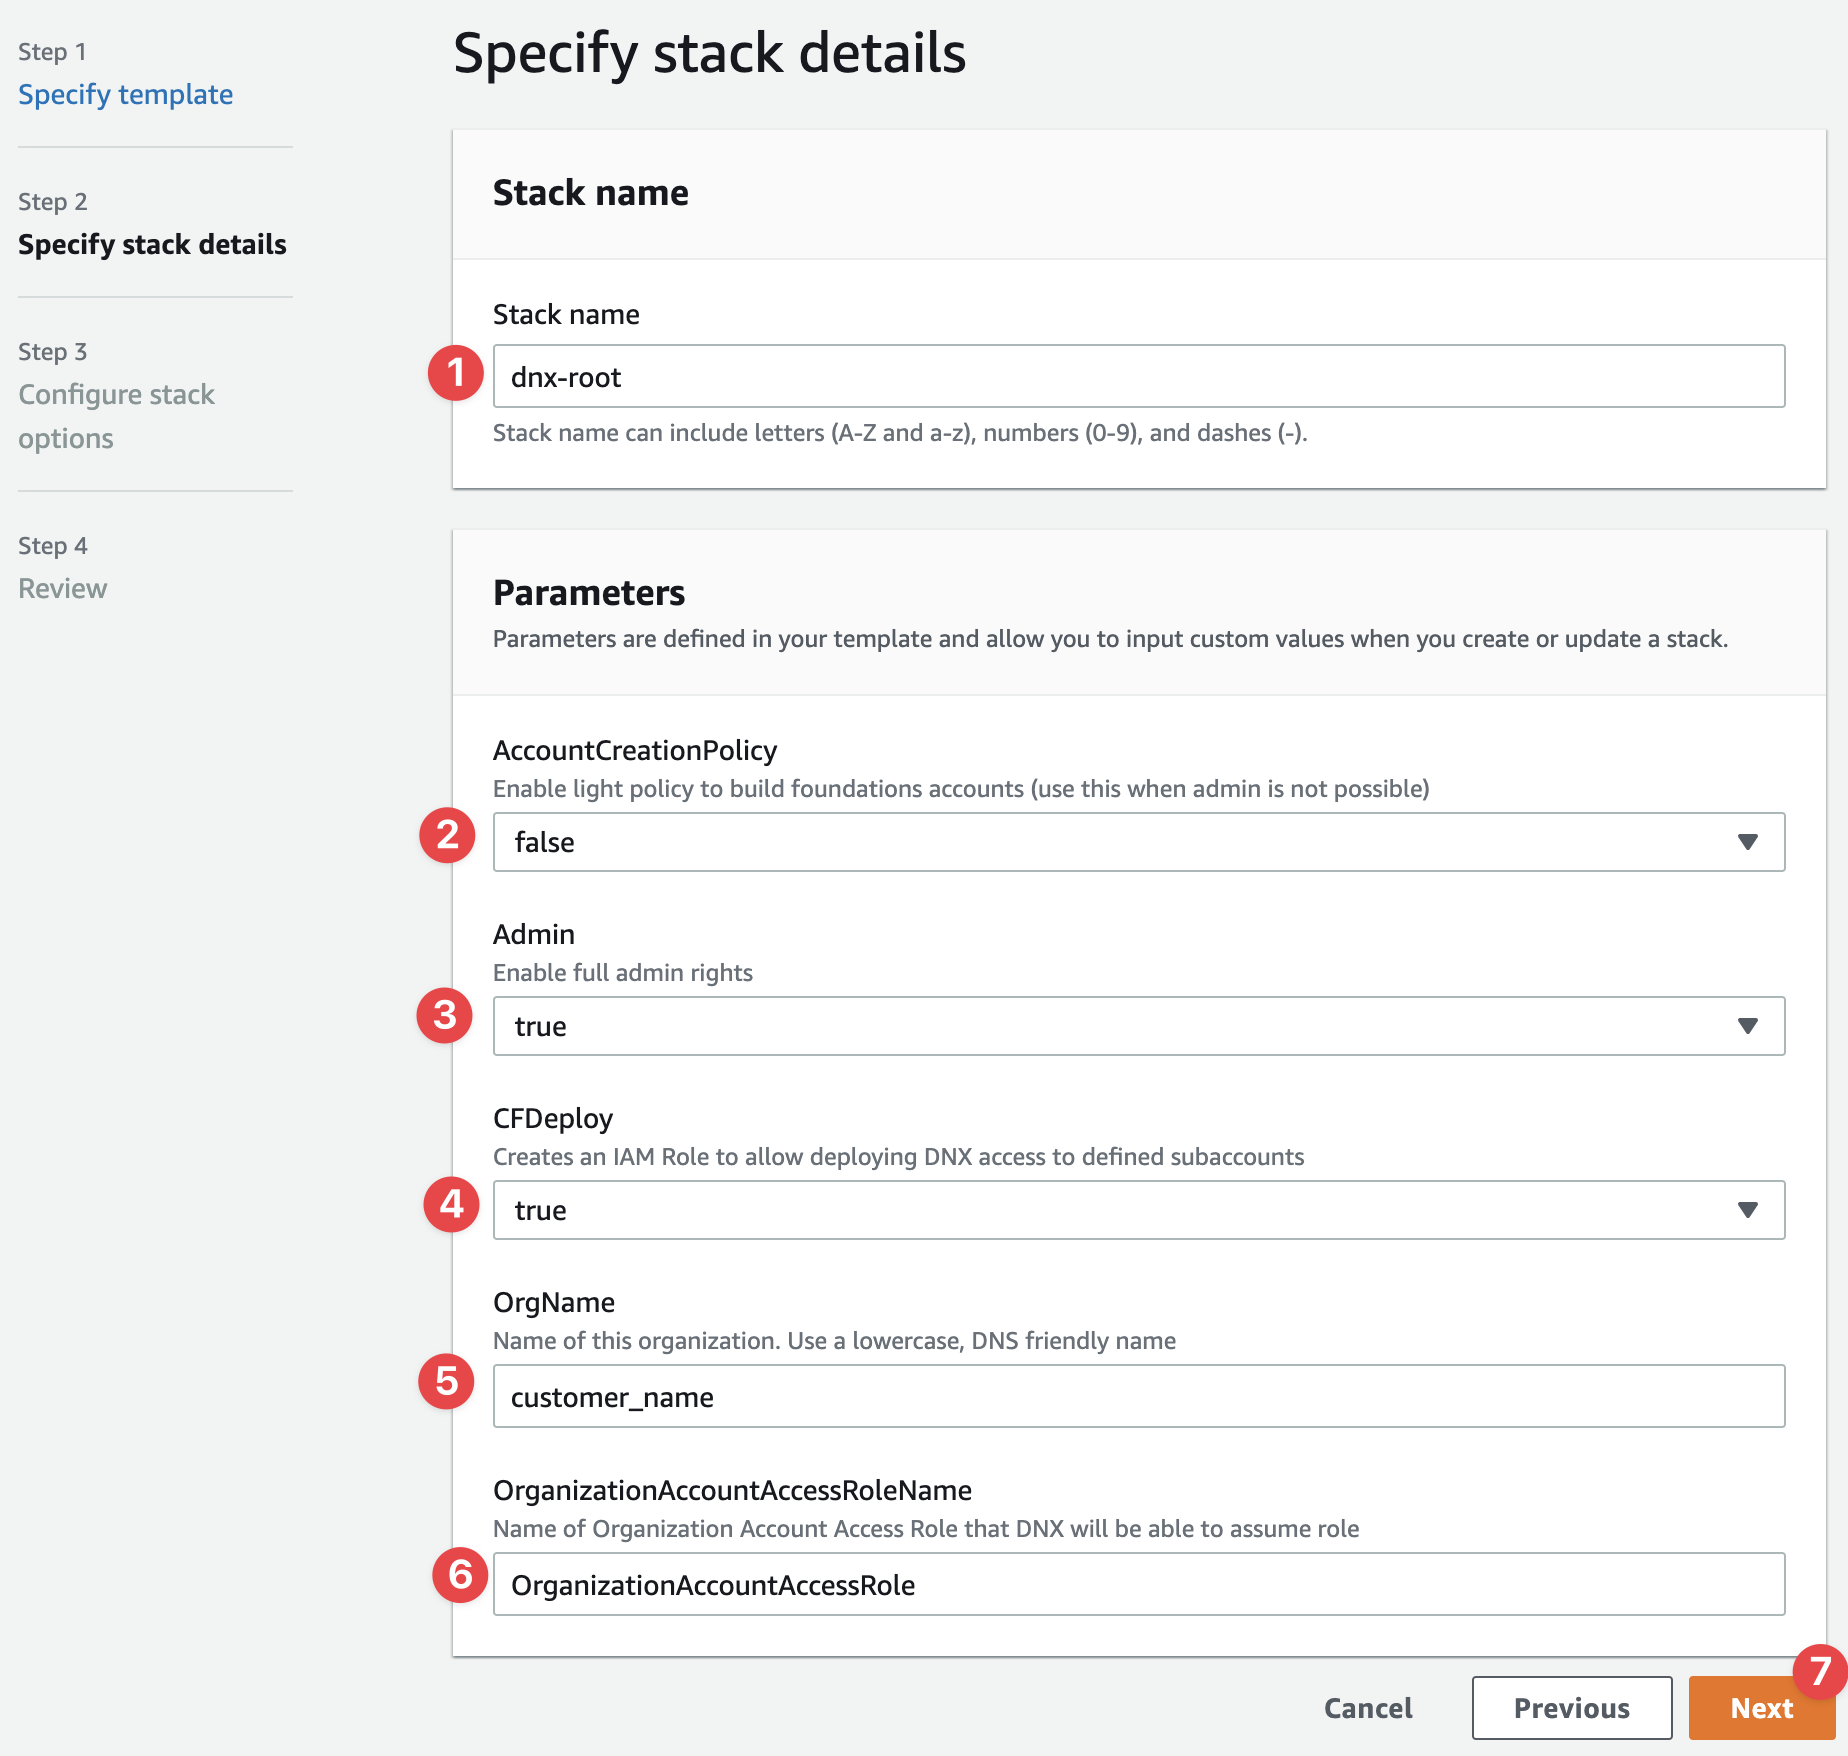Select the Review step in sidebar

[x=62, y=588]
